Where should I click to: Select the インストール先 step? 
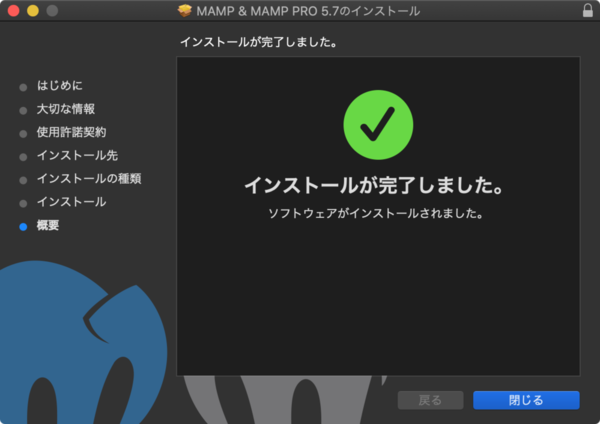[77, 155]
